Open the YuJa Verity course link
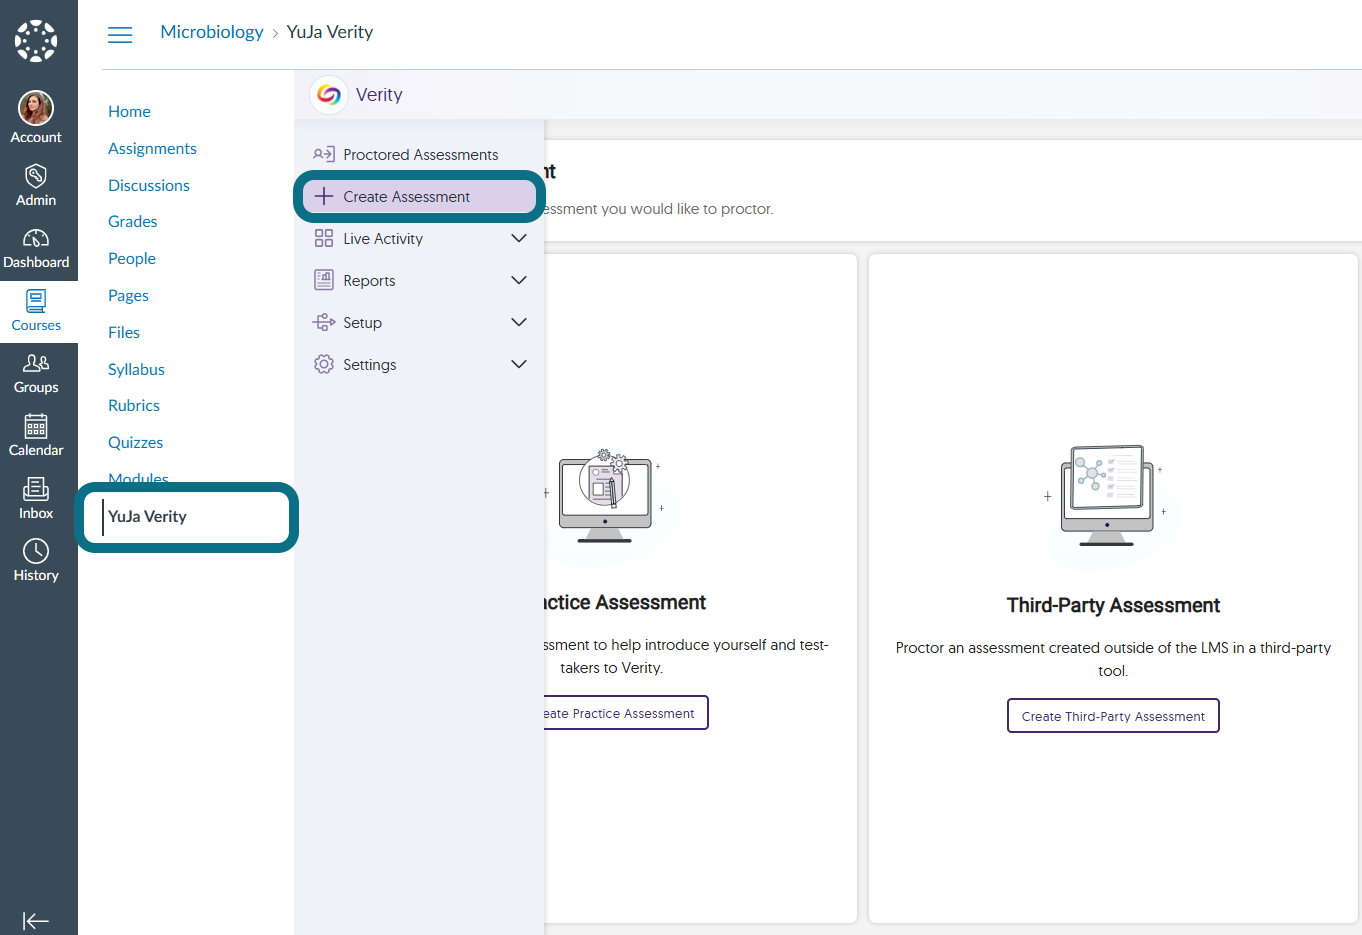1362x935 pixels. [x=147, y=516]
